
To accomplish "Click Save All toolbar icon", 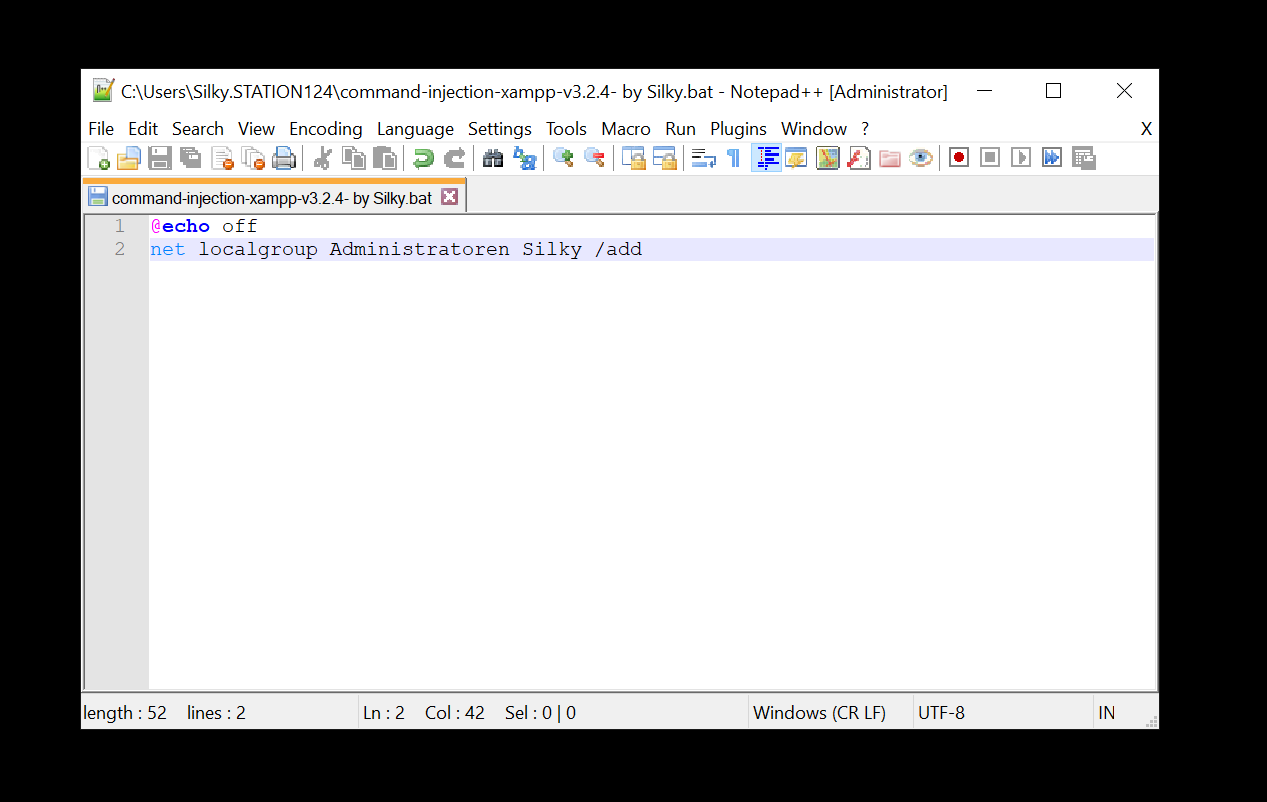I will pos(191,158).
